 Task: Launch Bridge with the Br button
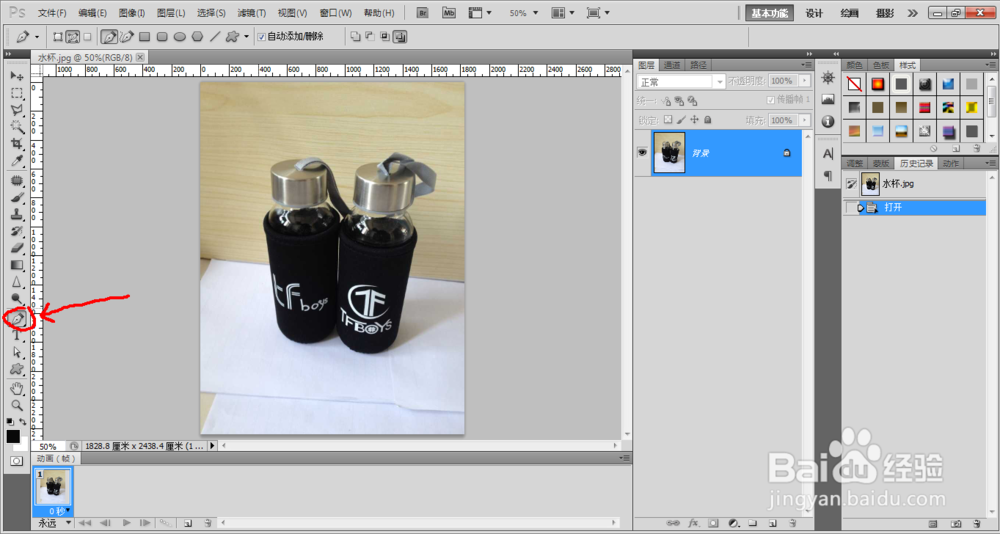tap(423, 13)
